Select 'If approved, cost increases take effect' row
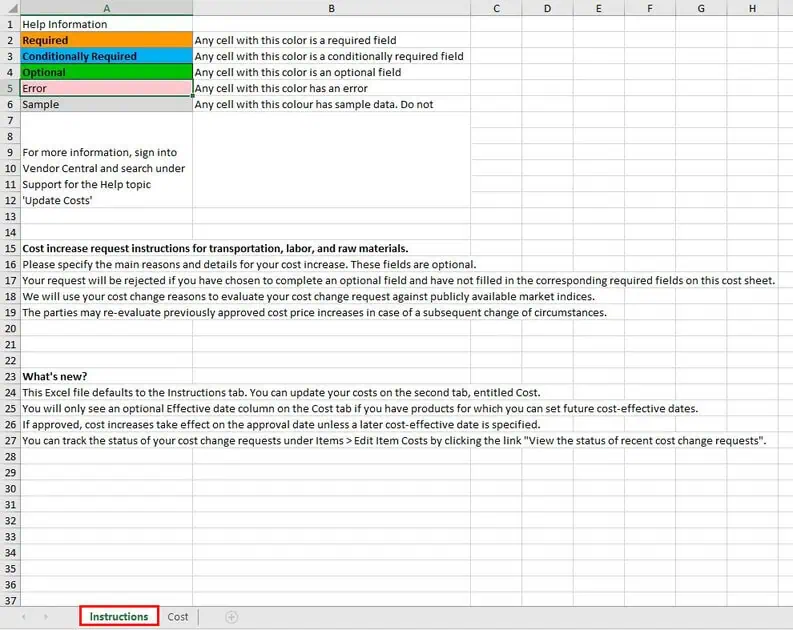The image size is (793, 630). (x=281, y=425)
